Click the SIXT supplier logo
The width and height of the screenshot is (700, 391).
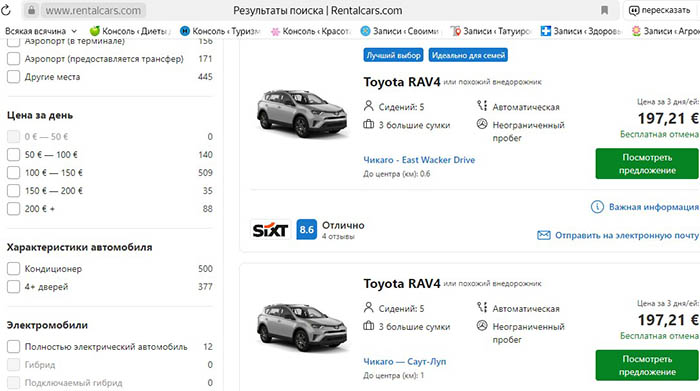click(270, 230)
